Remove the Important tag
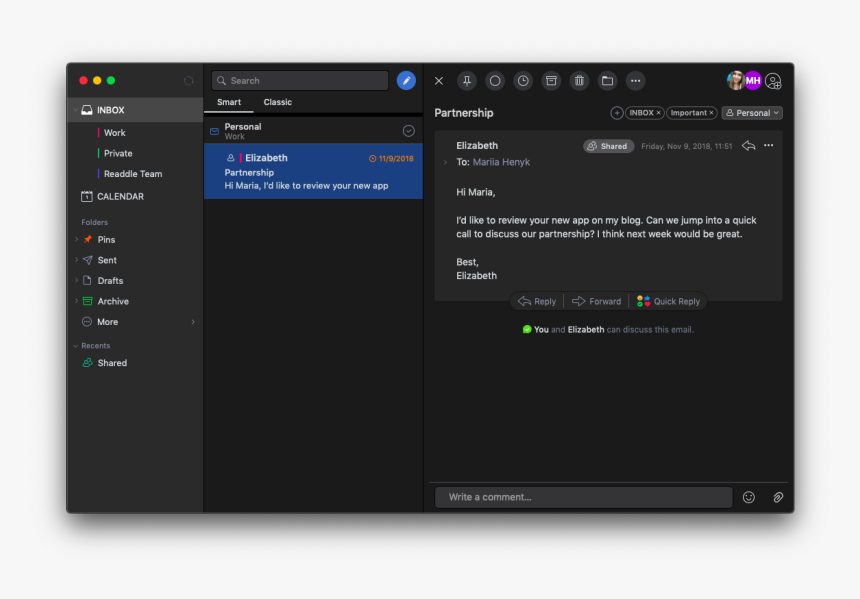The image size is (860, 599). click(711, 113)
